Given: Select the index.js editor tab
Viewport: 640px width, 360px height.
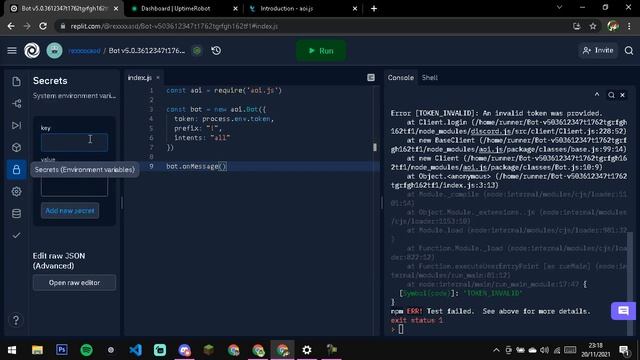Looking at the screenshot, I should 140,78.
